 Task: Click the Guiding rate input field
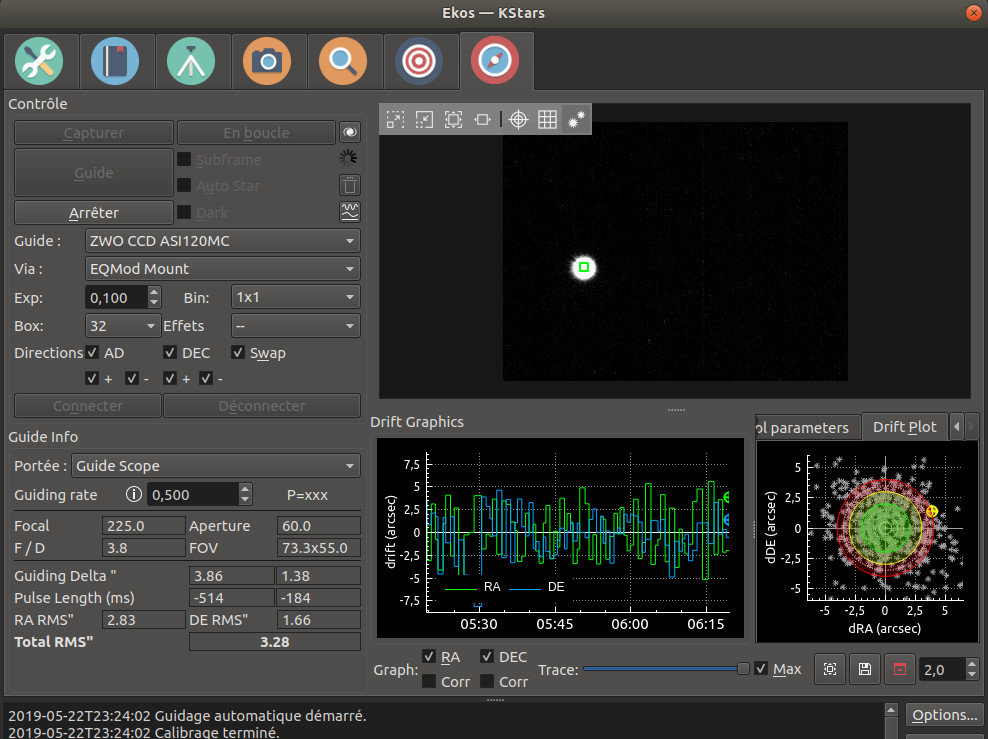point(192,494)
